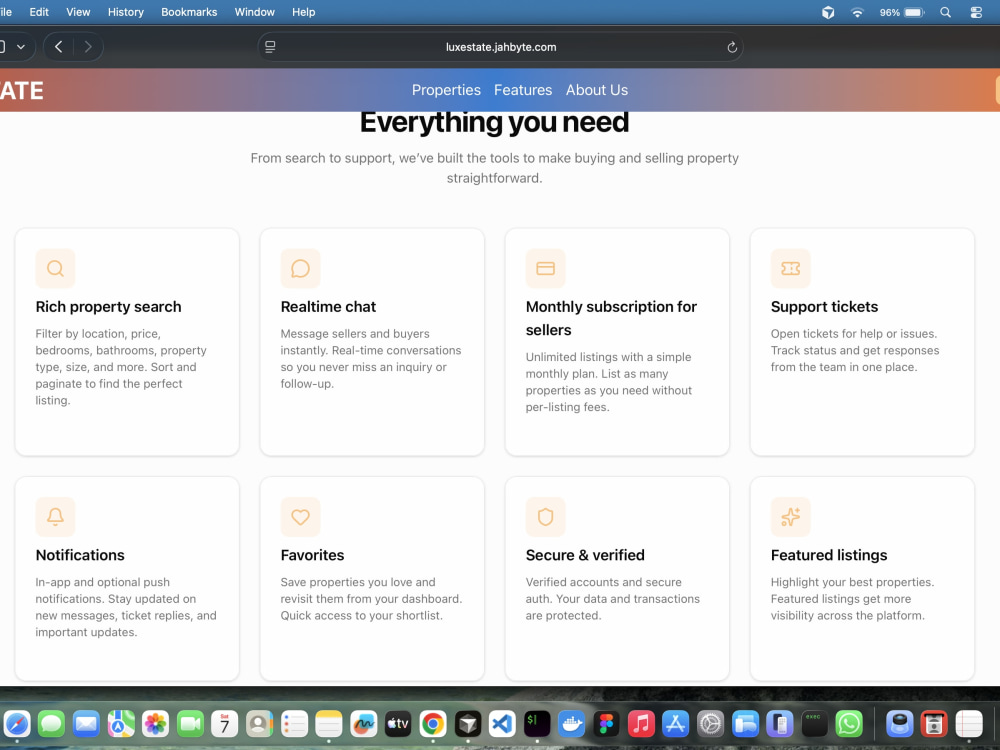
Task: Click the 'Support tickets' heading
Action: [825, 307]
